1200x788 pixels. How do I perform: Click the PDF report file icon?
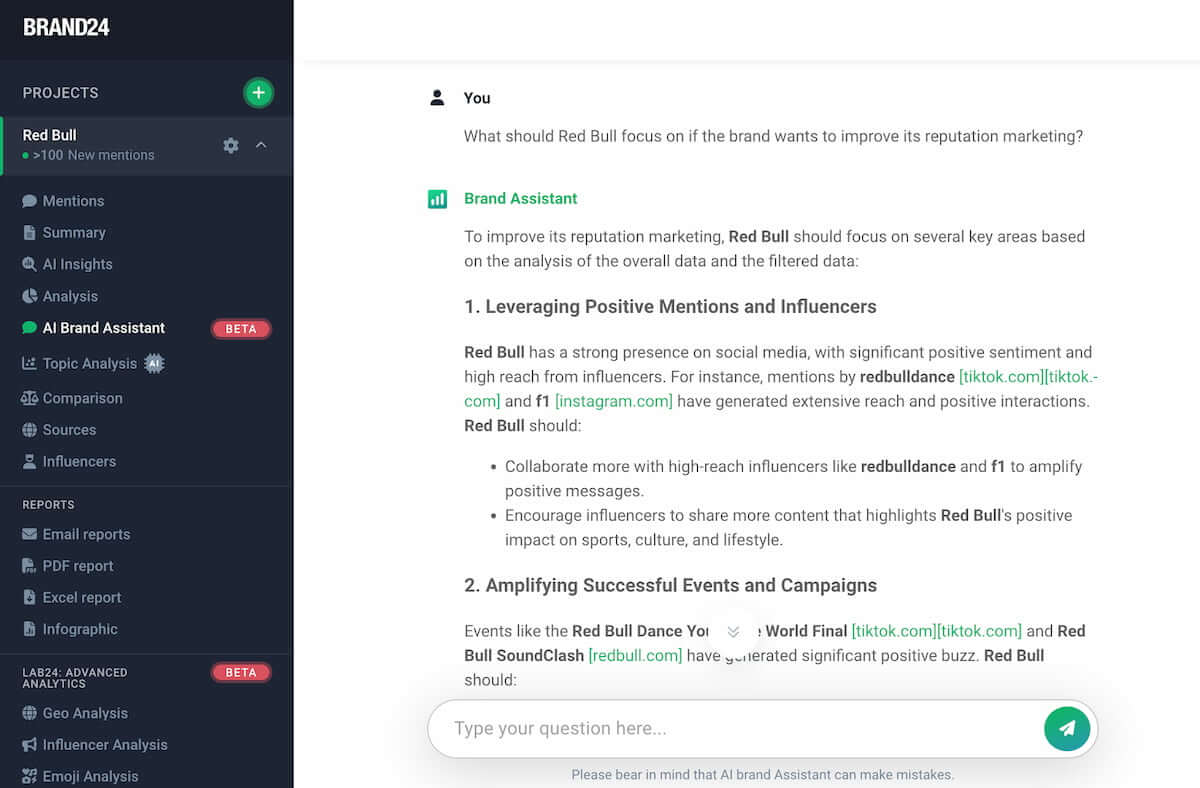click(29, 566)
